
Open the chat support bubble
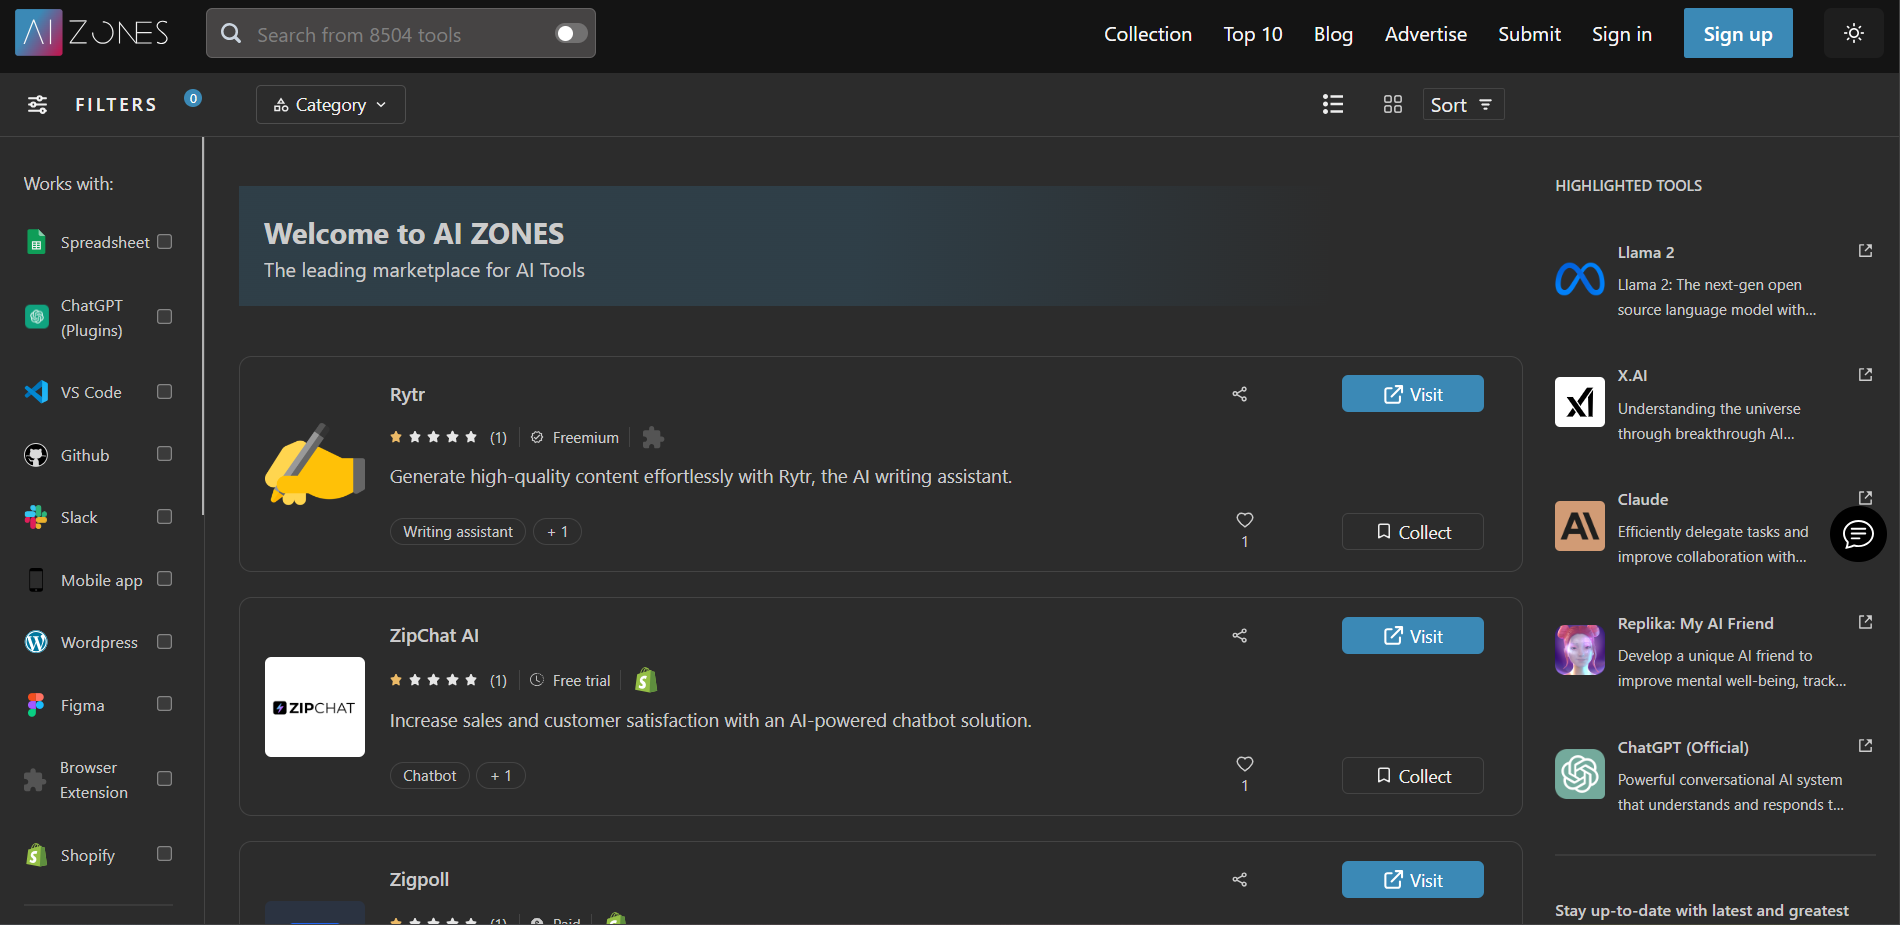(x=1858, y=534)
